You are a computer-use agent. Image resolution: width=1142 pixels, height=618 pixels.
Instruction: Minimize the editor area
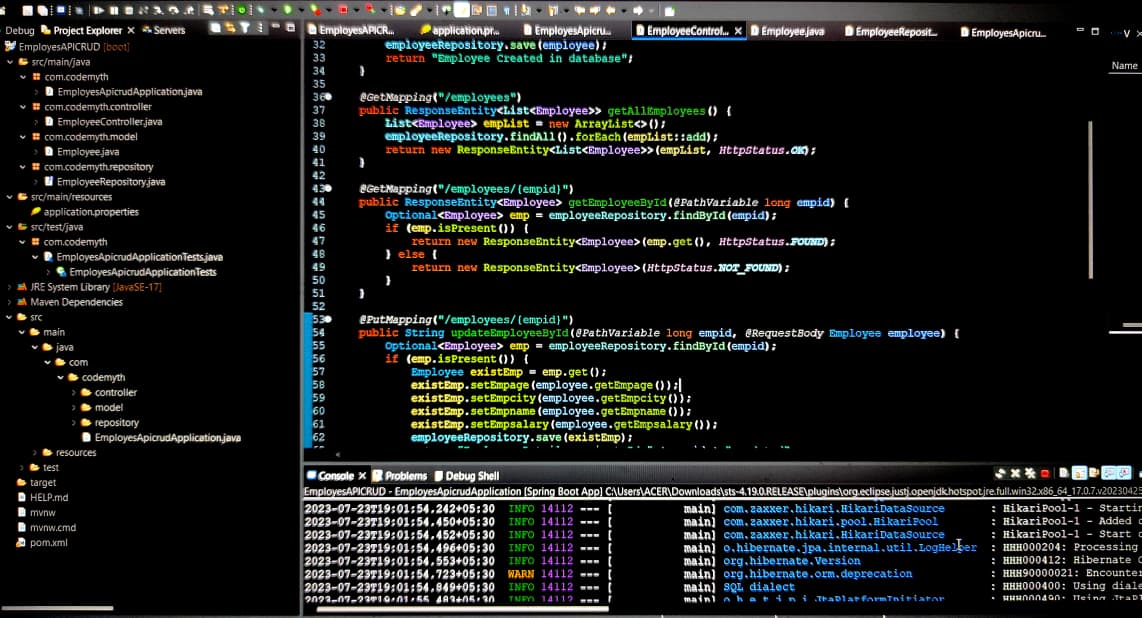[x=1080, y=31]
